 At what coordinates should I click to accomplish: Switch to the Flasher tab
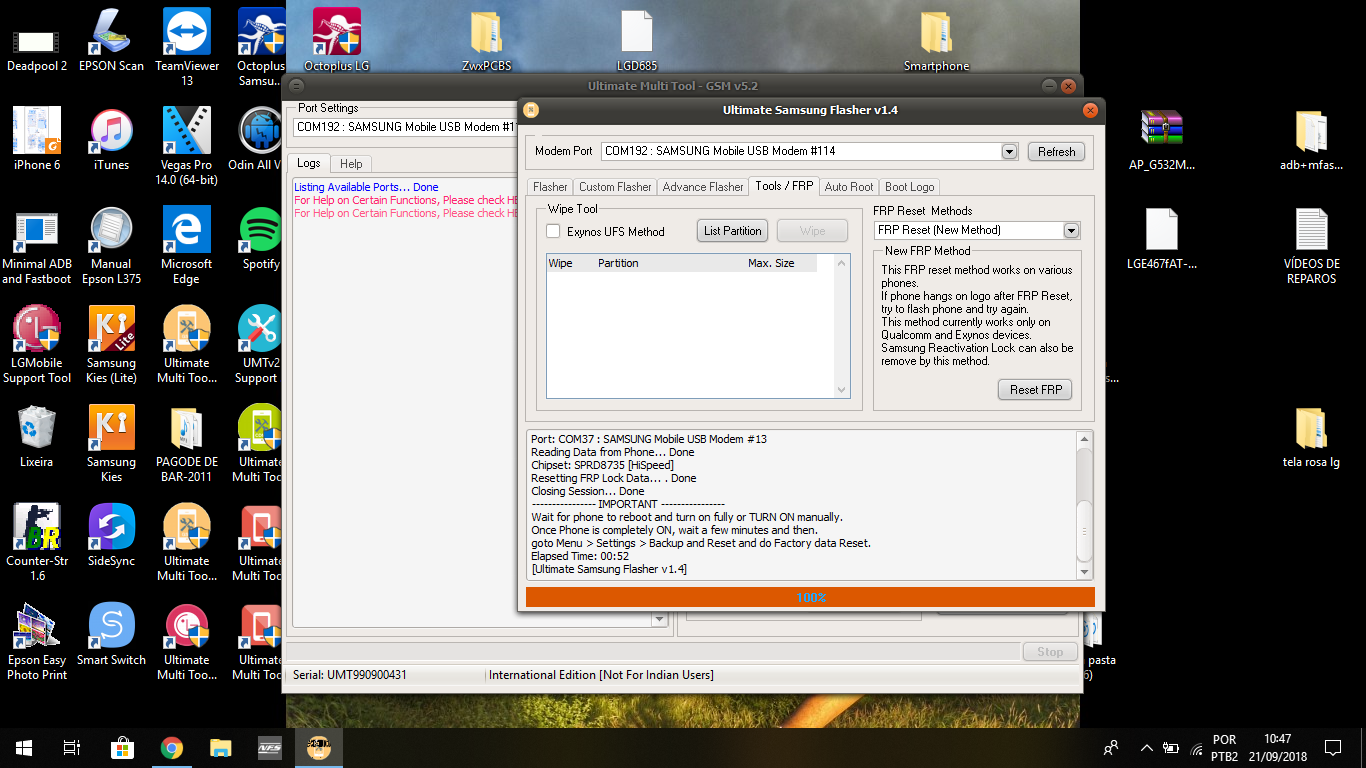pos(550,187)
